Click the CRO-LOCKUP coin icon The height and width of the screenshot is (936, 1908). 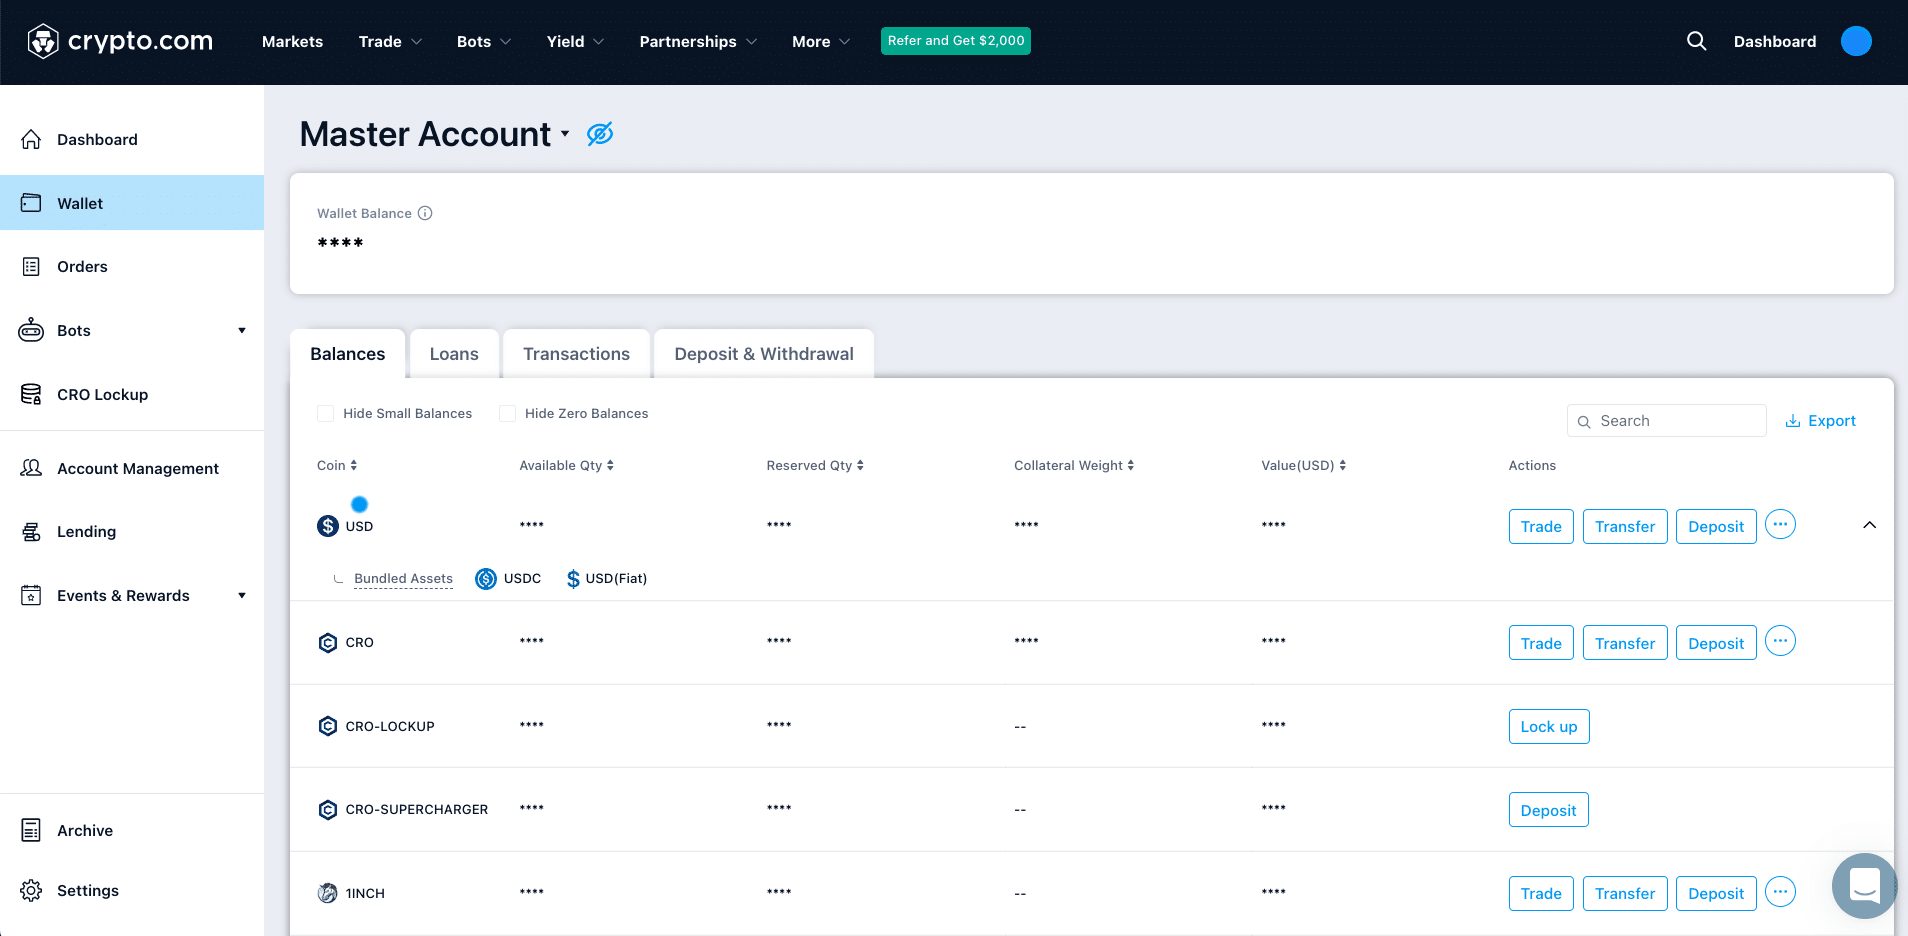328,726
